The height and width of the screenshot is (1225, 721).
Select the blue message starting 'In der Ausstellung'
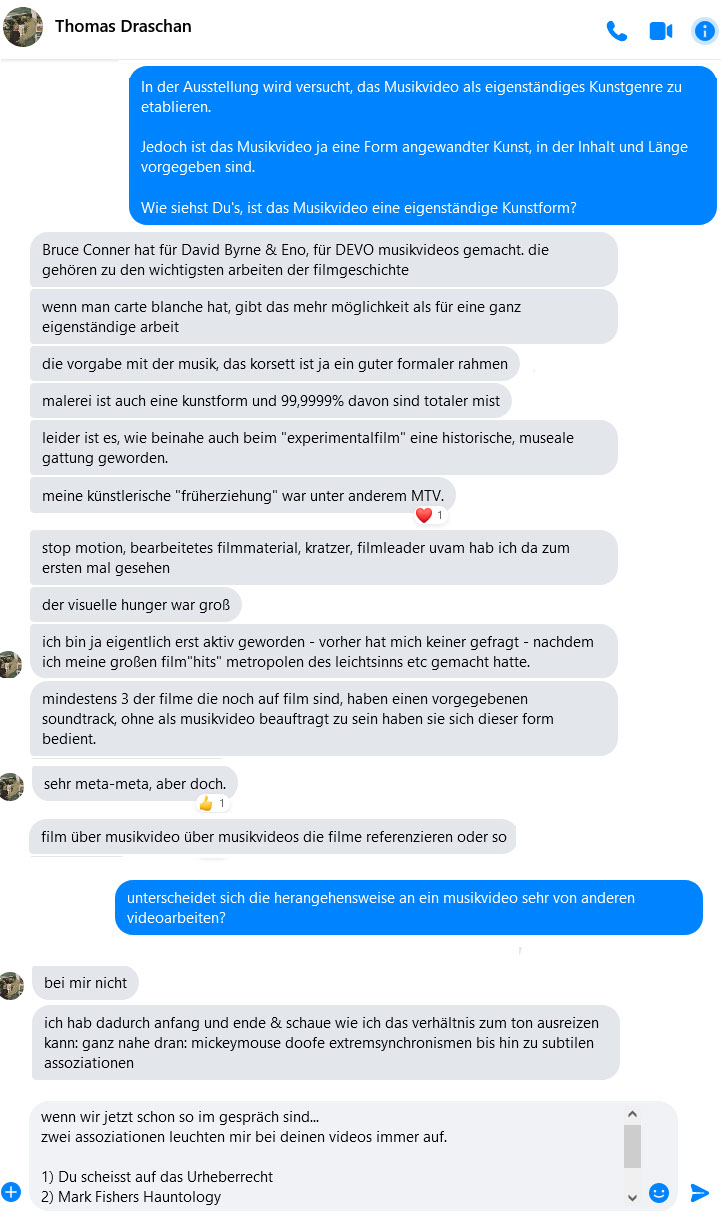point(424,146)
